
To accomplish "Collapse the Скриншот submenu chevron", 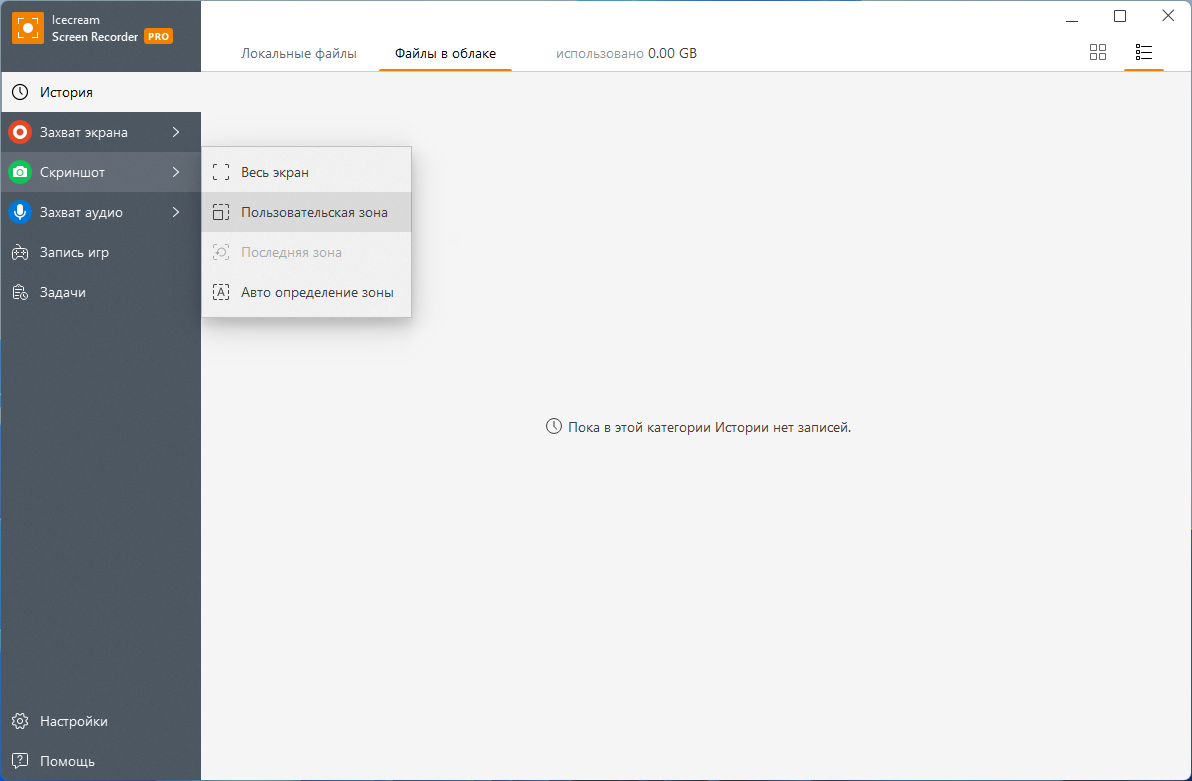I will (x=176, y=172).
